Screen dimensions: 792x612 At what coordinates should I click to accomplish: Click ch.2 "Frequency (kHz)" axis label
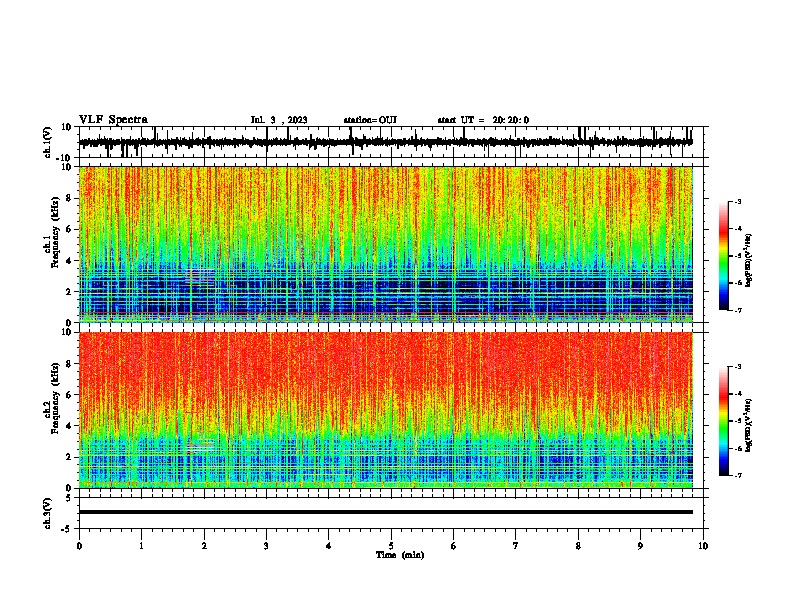coord(56,398)
